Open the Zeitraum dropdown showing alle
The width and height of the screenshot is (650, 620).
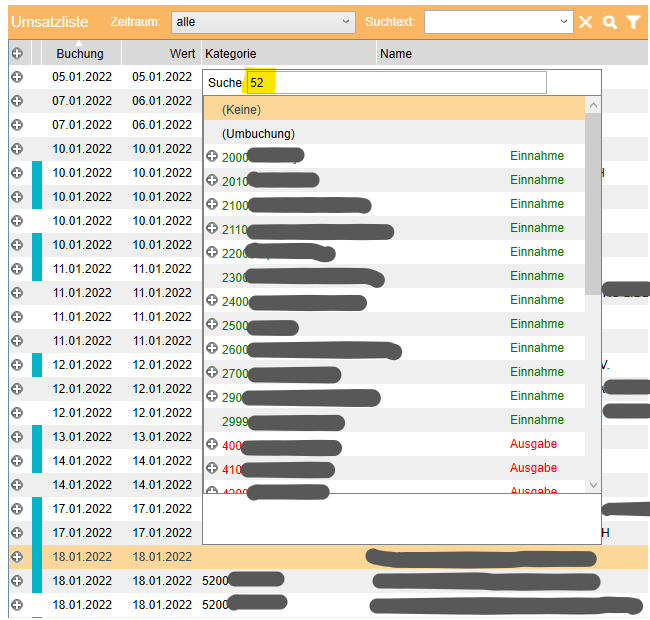[263, 22]
